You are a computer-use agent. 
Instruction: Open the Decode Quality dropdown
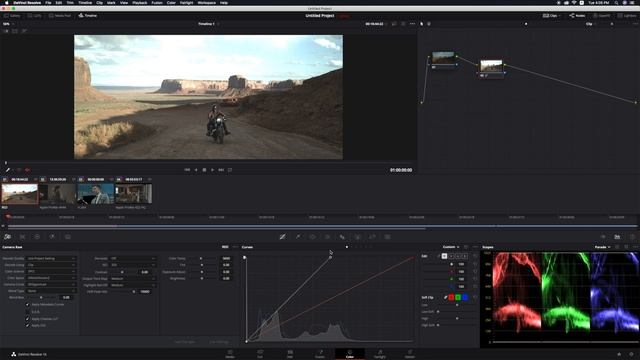[51, 258]
